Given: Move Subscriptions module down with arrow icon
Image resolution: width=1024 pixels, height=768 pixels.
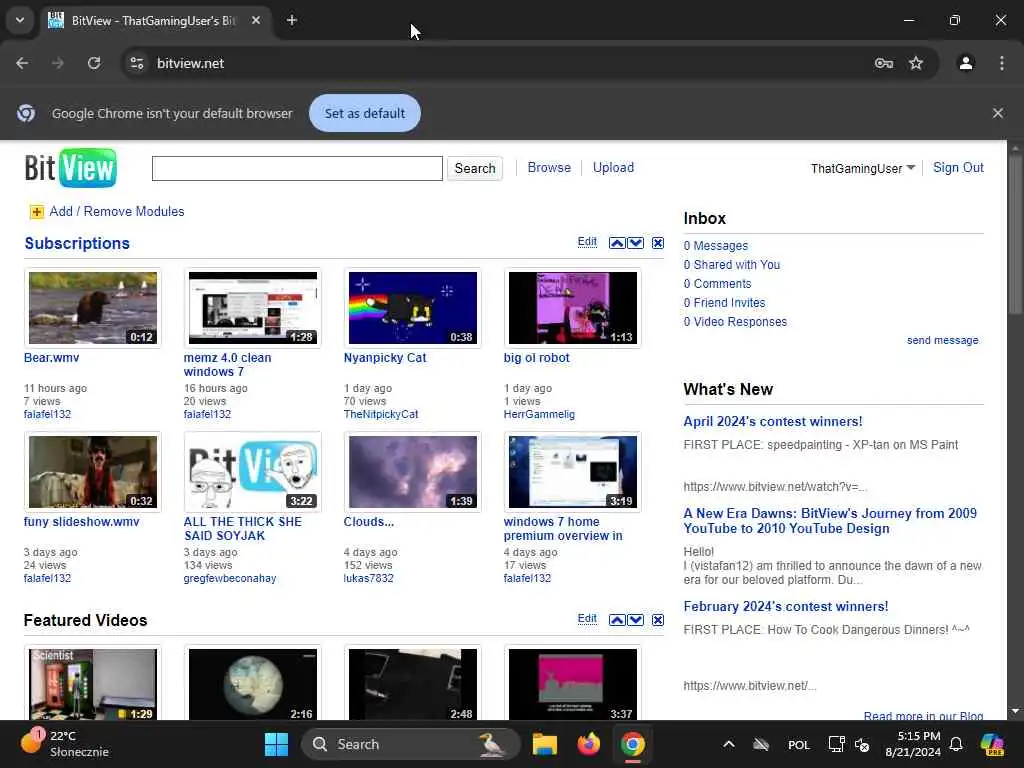Looking at the screenshot, I should 635,243.
